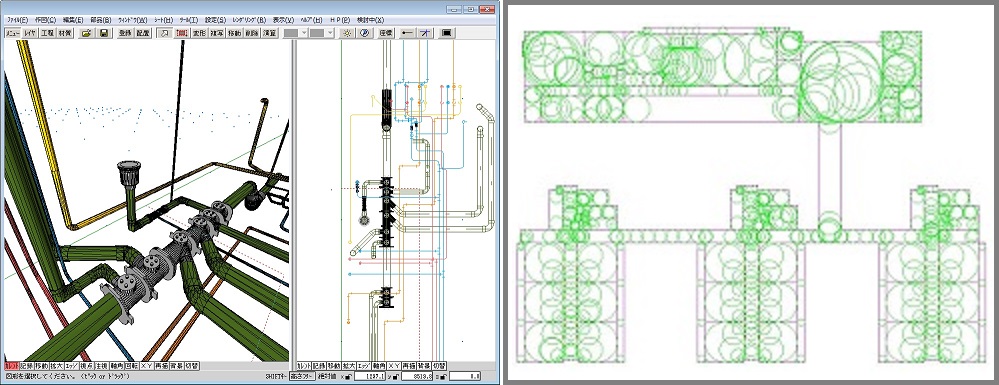
Task: Toggle the X coordinate lock icon
Action: point(348,377)
